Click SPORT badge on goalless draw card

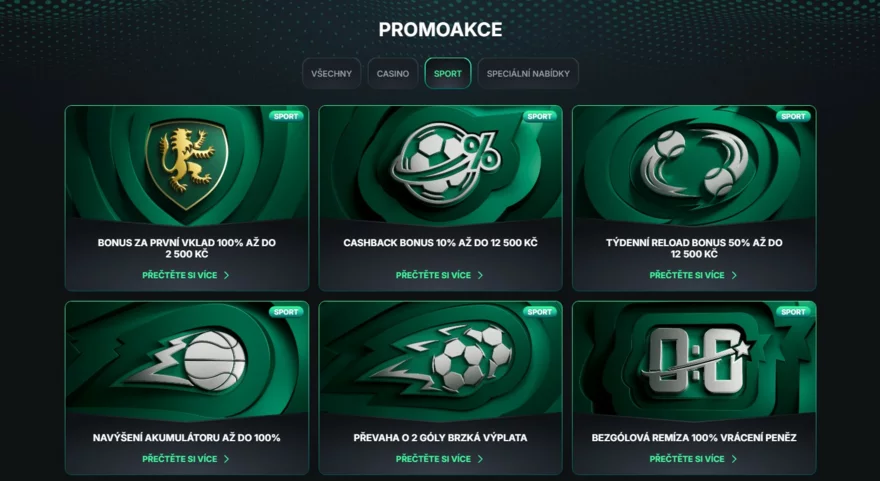coord(794,311)
